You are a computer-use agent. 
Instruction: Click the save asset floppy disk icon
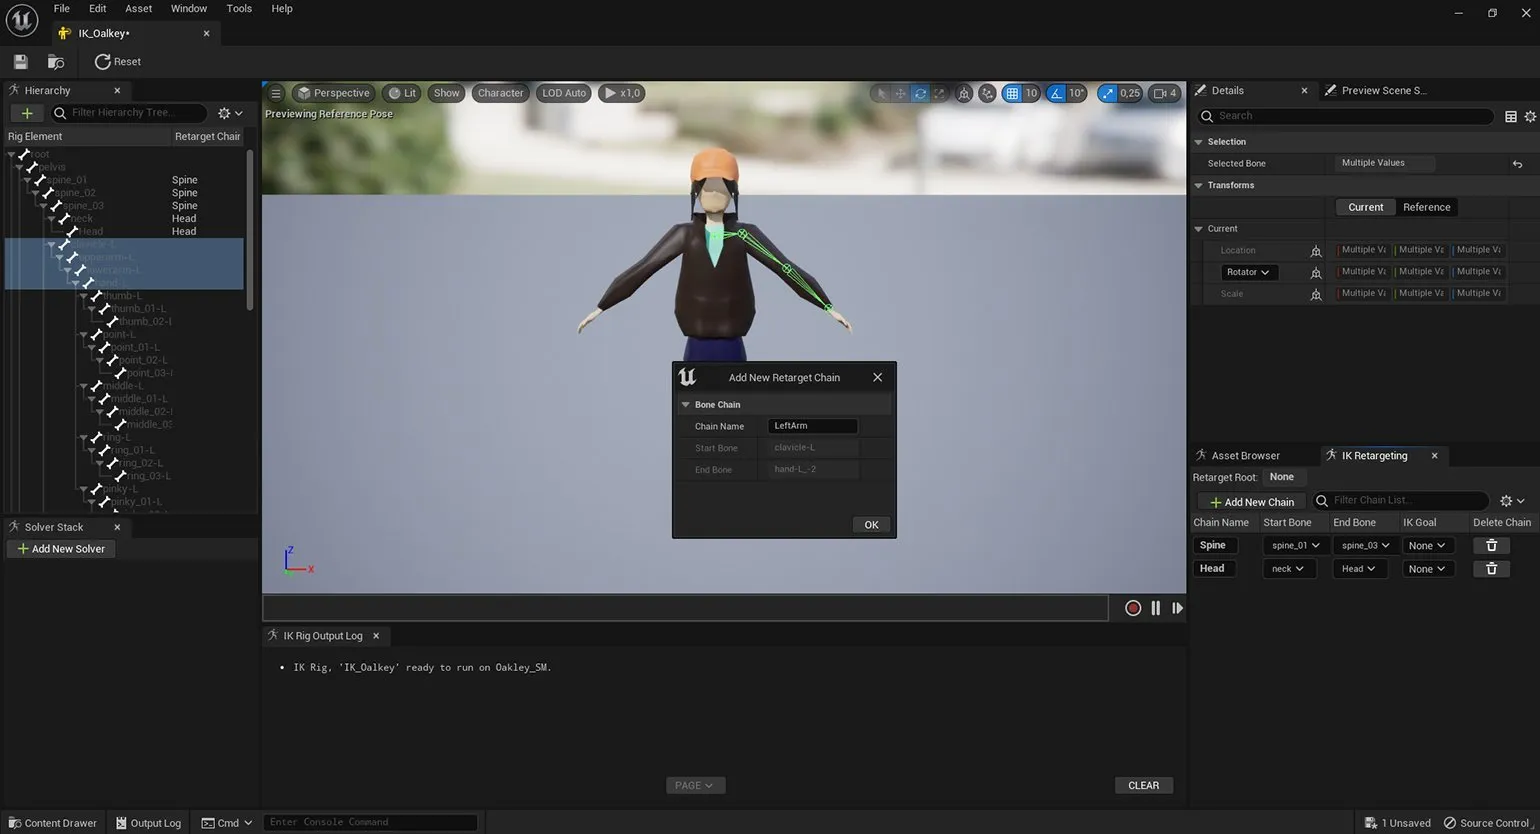pos(20,62)
